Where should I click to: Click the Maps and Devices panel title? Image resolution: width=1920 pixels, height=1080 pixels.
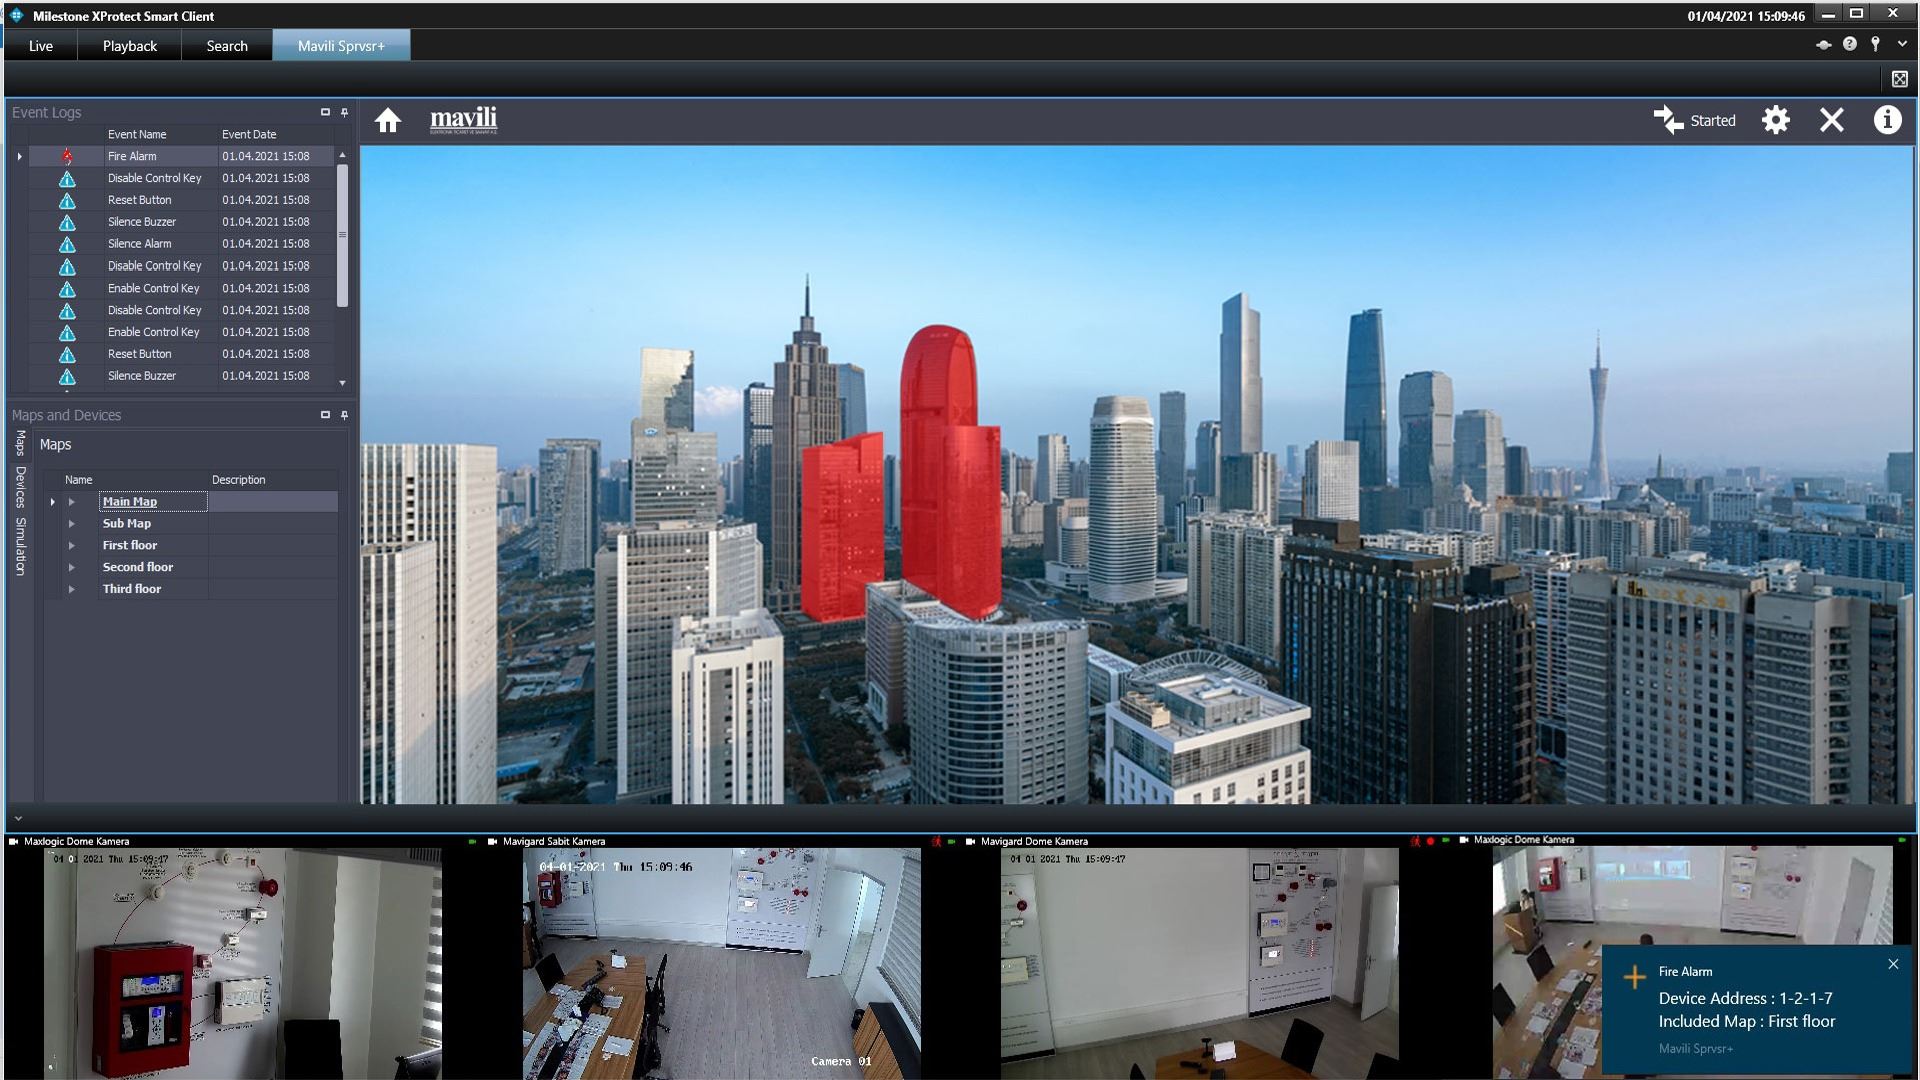click(66, 415)
